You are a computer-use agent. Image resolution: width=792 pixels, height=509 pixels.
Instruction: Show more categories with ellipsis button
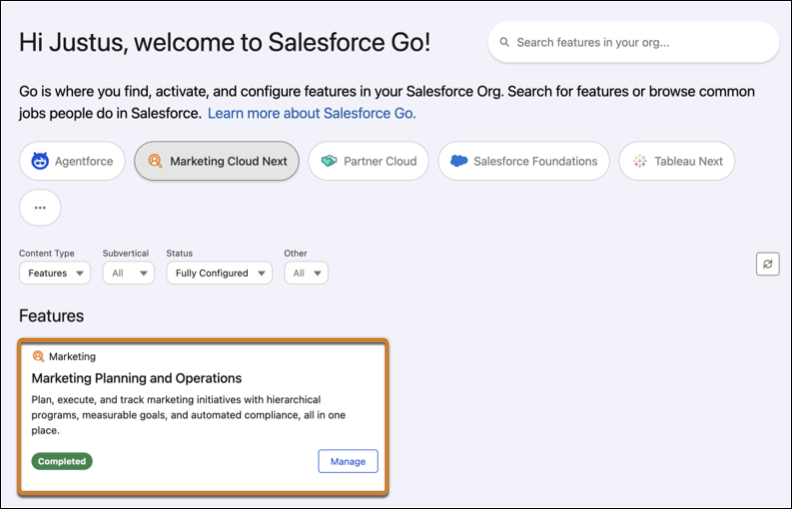click(40, 208)
